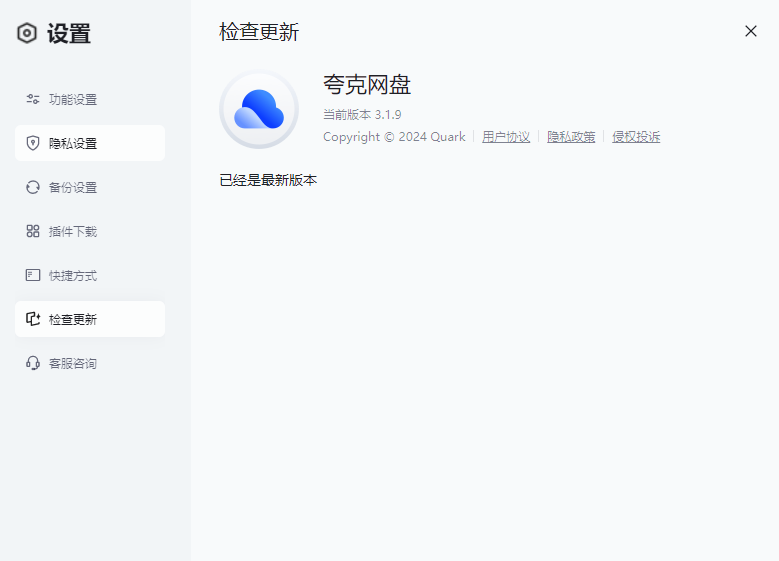Click the Copyright © 2024 Quark text
Image resolution: width=779 pixels, height=561 pixels.
click(394, 137)
